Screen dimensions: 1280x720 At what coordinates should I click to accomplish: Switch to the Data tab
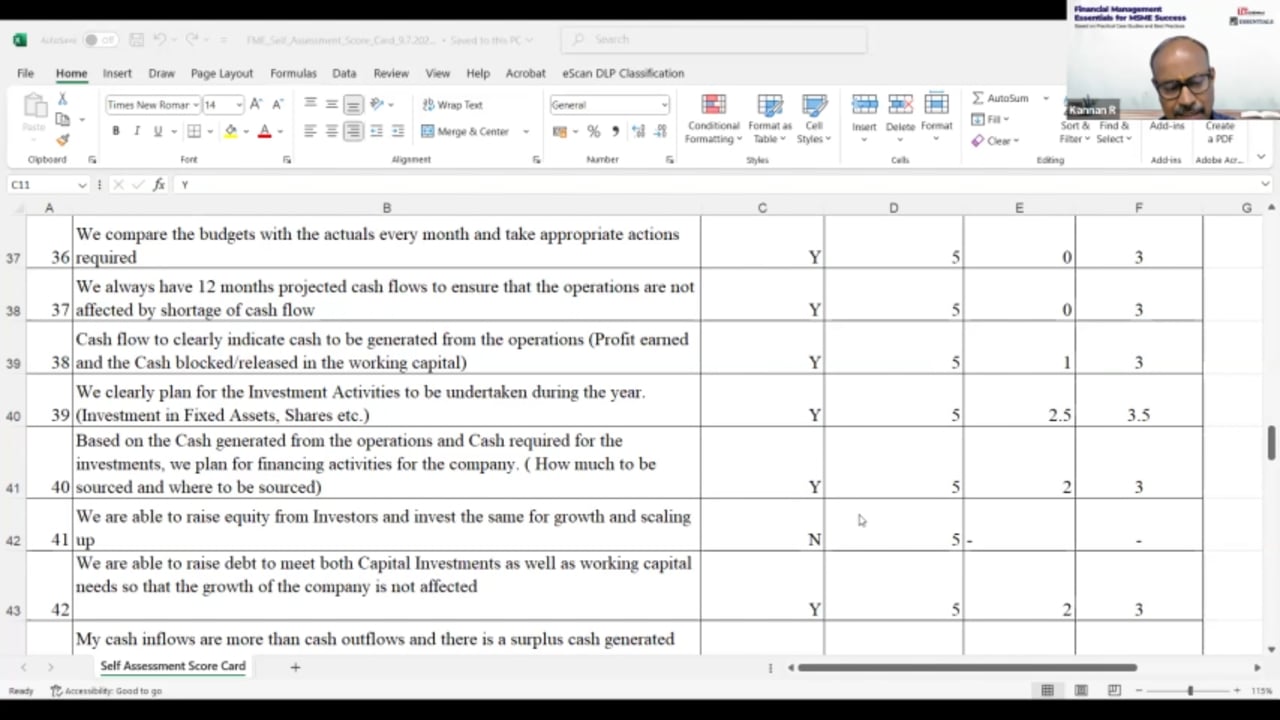click(x=344, y=73)
